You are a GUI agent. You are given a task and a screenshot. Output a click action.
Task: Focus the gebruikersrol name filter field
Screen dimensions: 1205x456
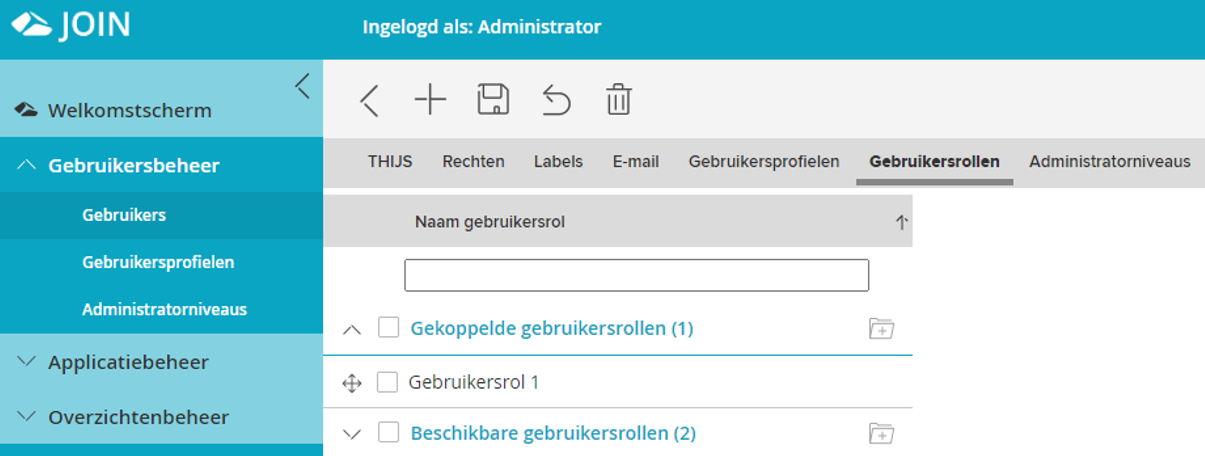click(x=636, y=275)
